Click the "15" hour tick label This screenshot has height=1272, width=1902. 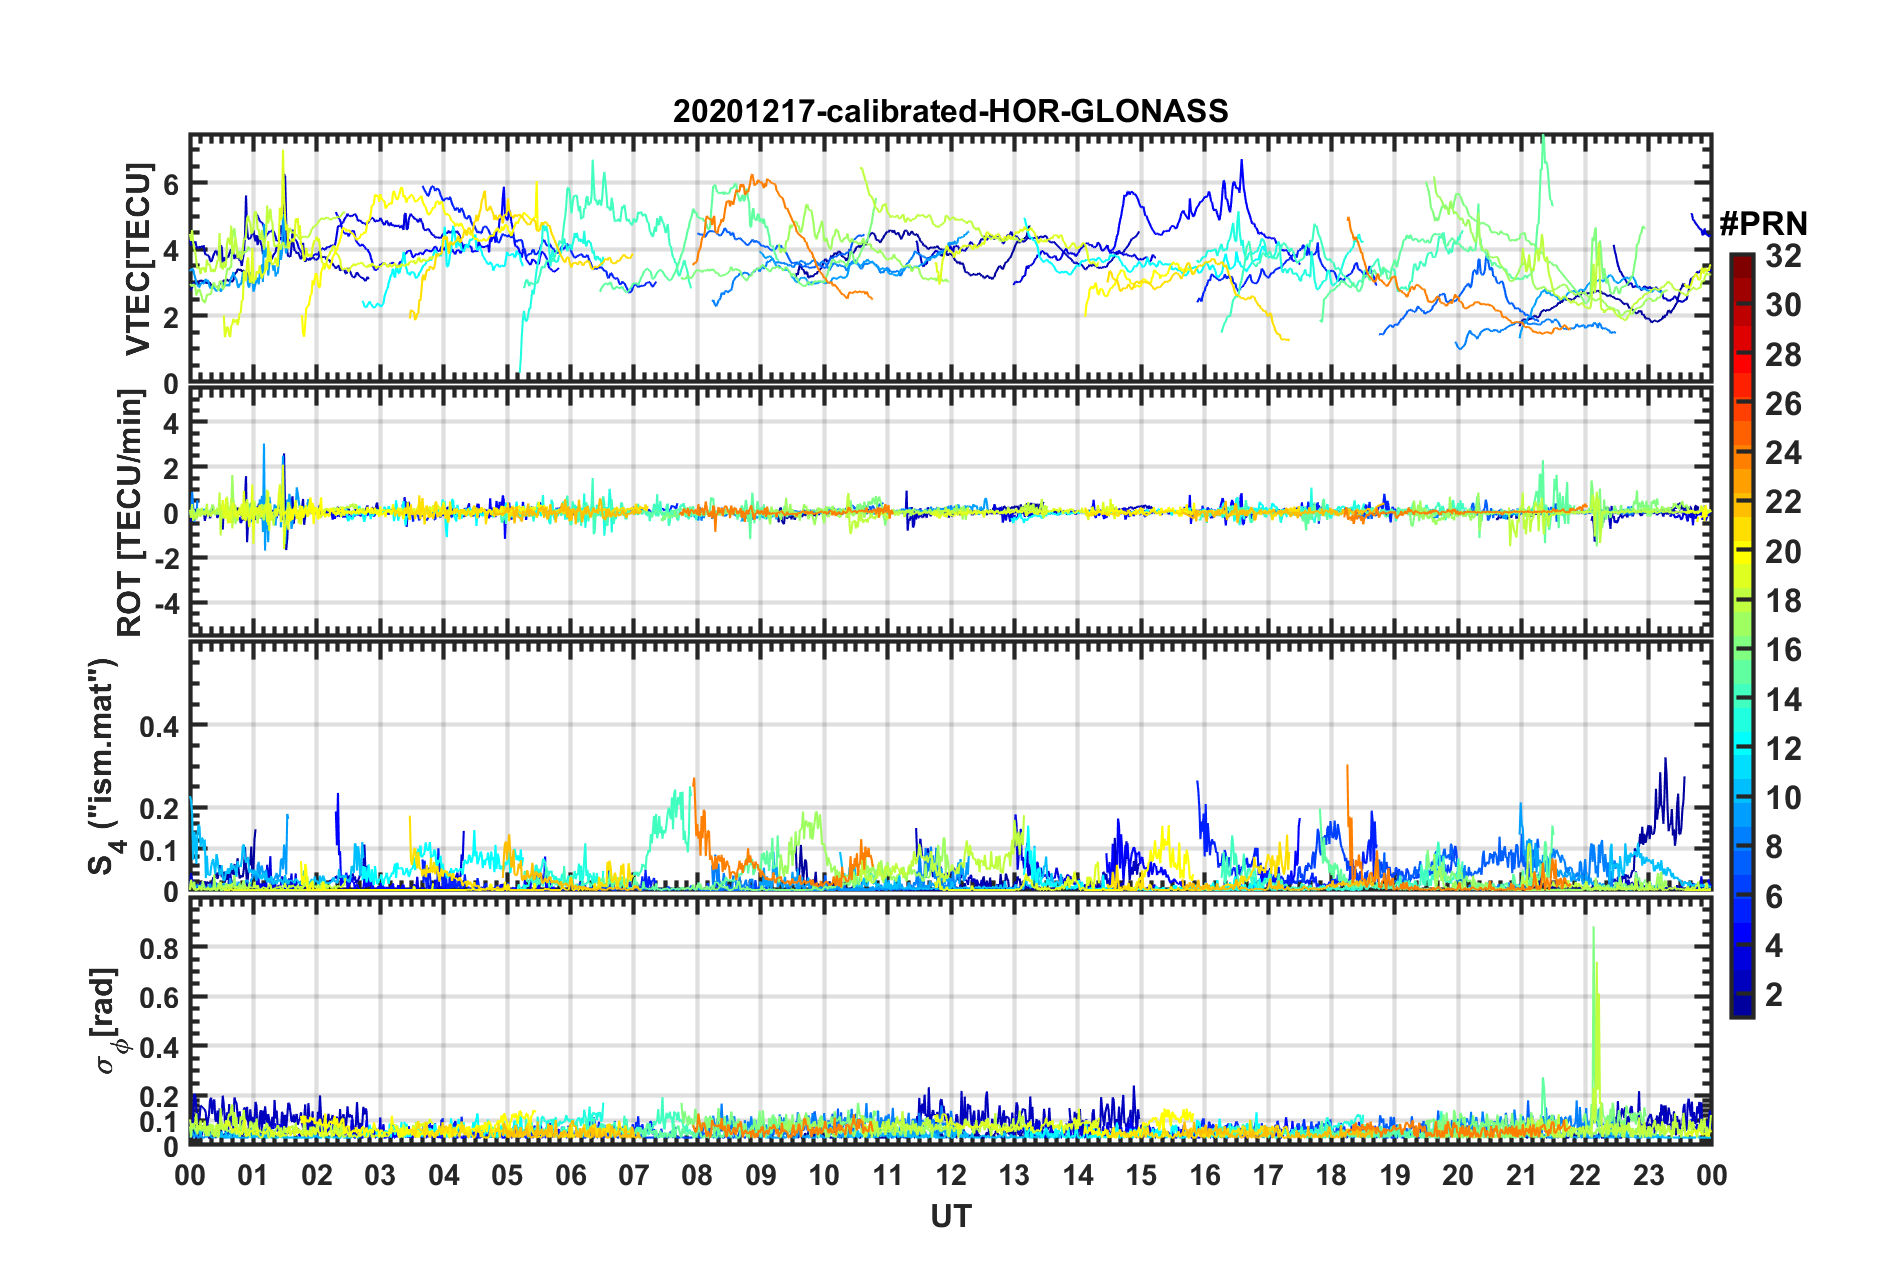click(x=1141, y=1175)
